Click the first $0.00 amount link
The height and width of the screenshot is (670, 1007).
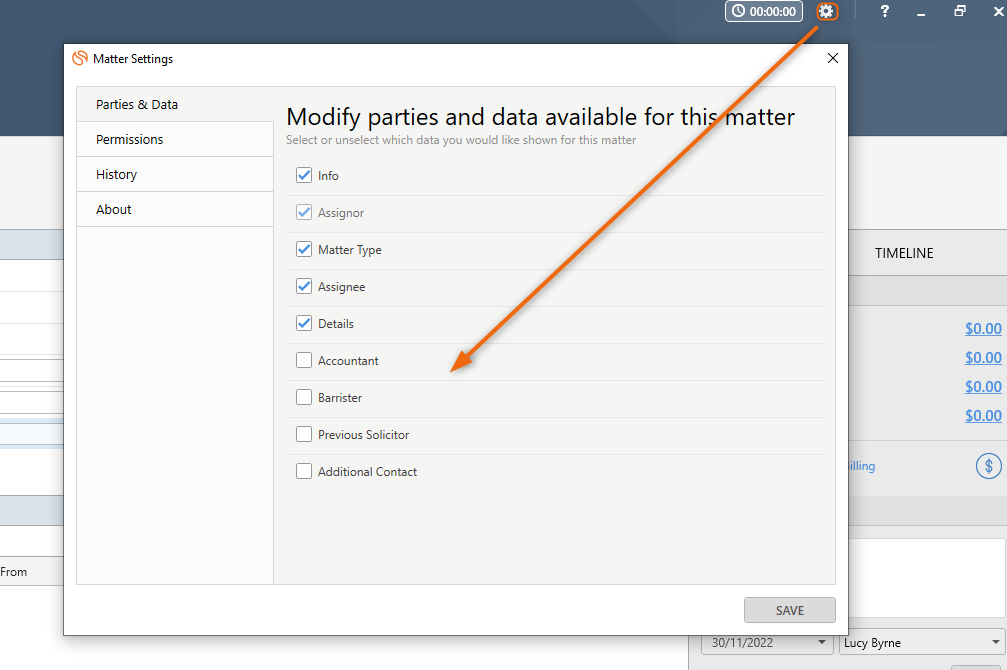coord(983,329)
